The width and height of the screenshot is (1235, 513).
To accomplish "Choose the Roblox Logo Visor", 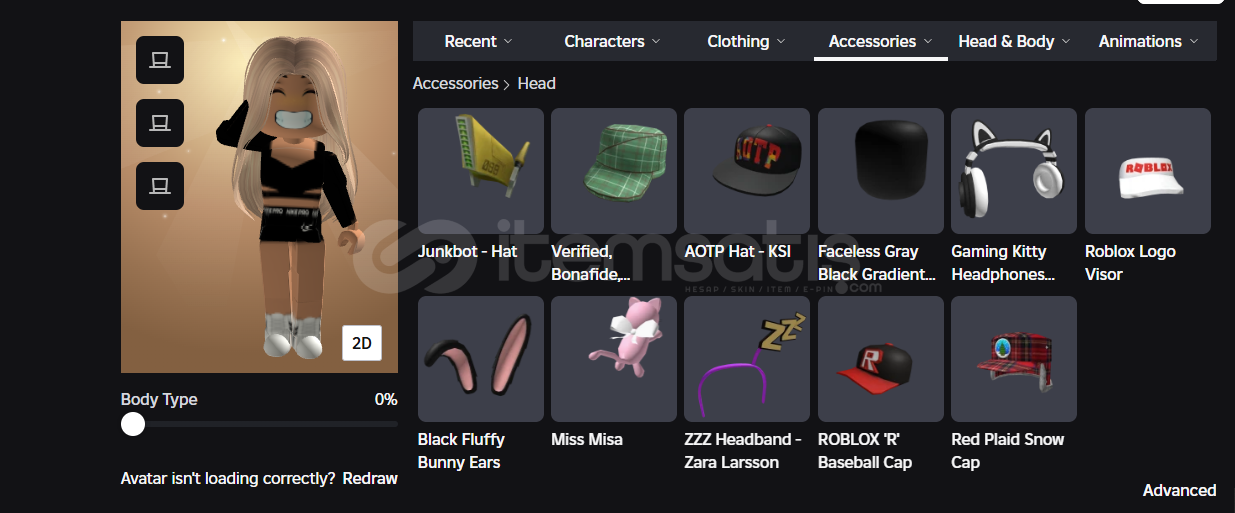I will (1148, 171).
